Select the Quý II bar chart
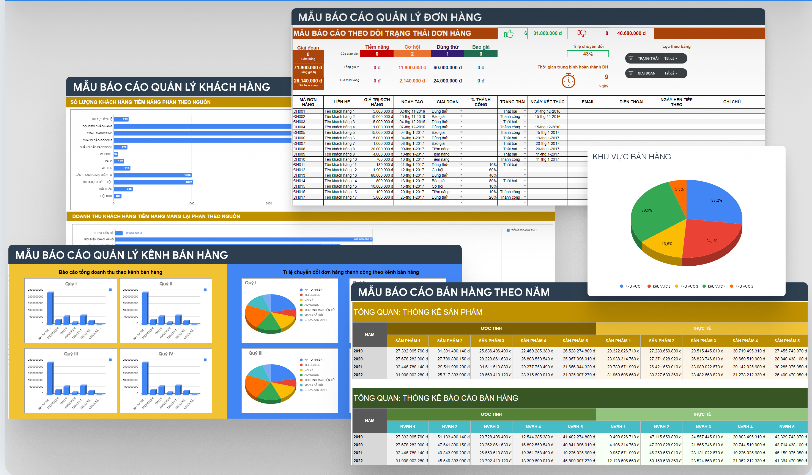The width and height of the screenshot is (812, 475). 164,308
